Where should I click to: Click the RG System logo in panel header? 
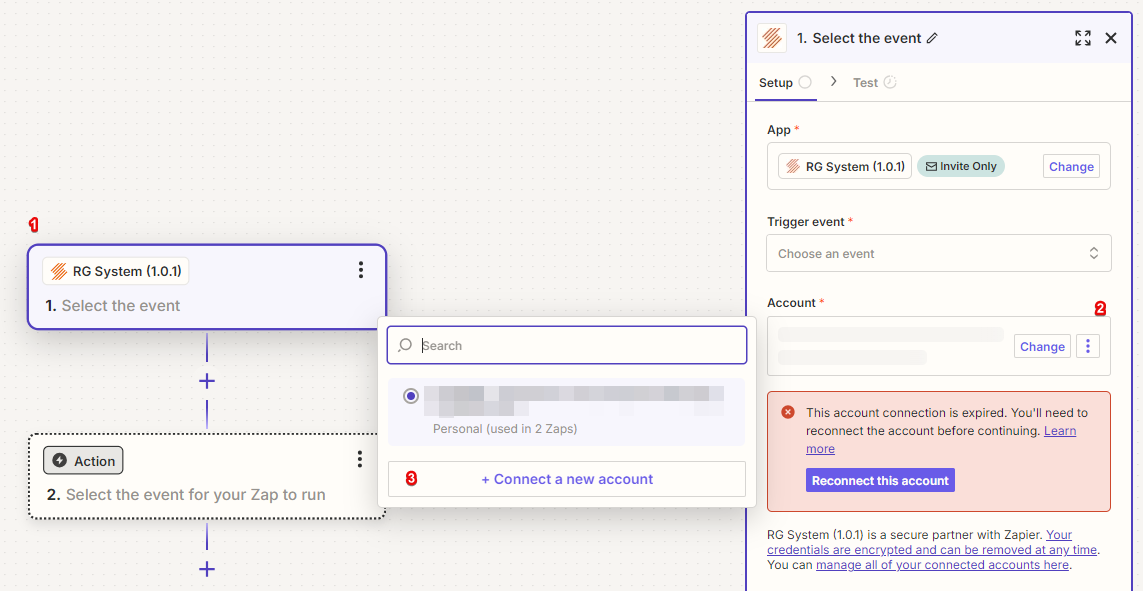[772, 38]
